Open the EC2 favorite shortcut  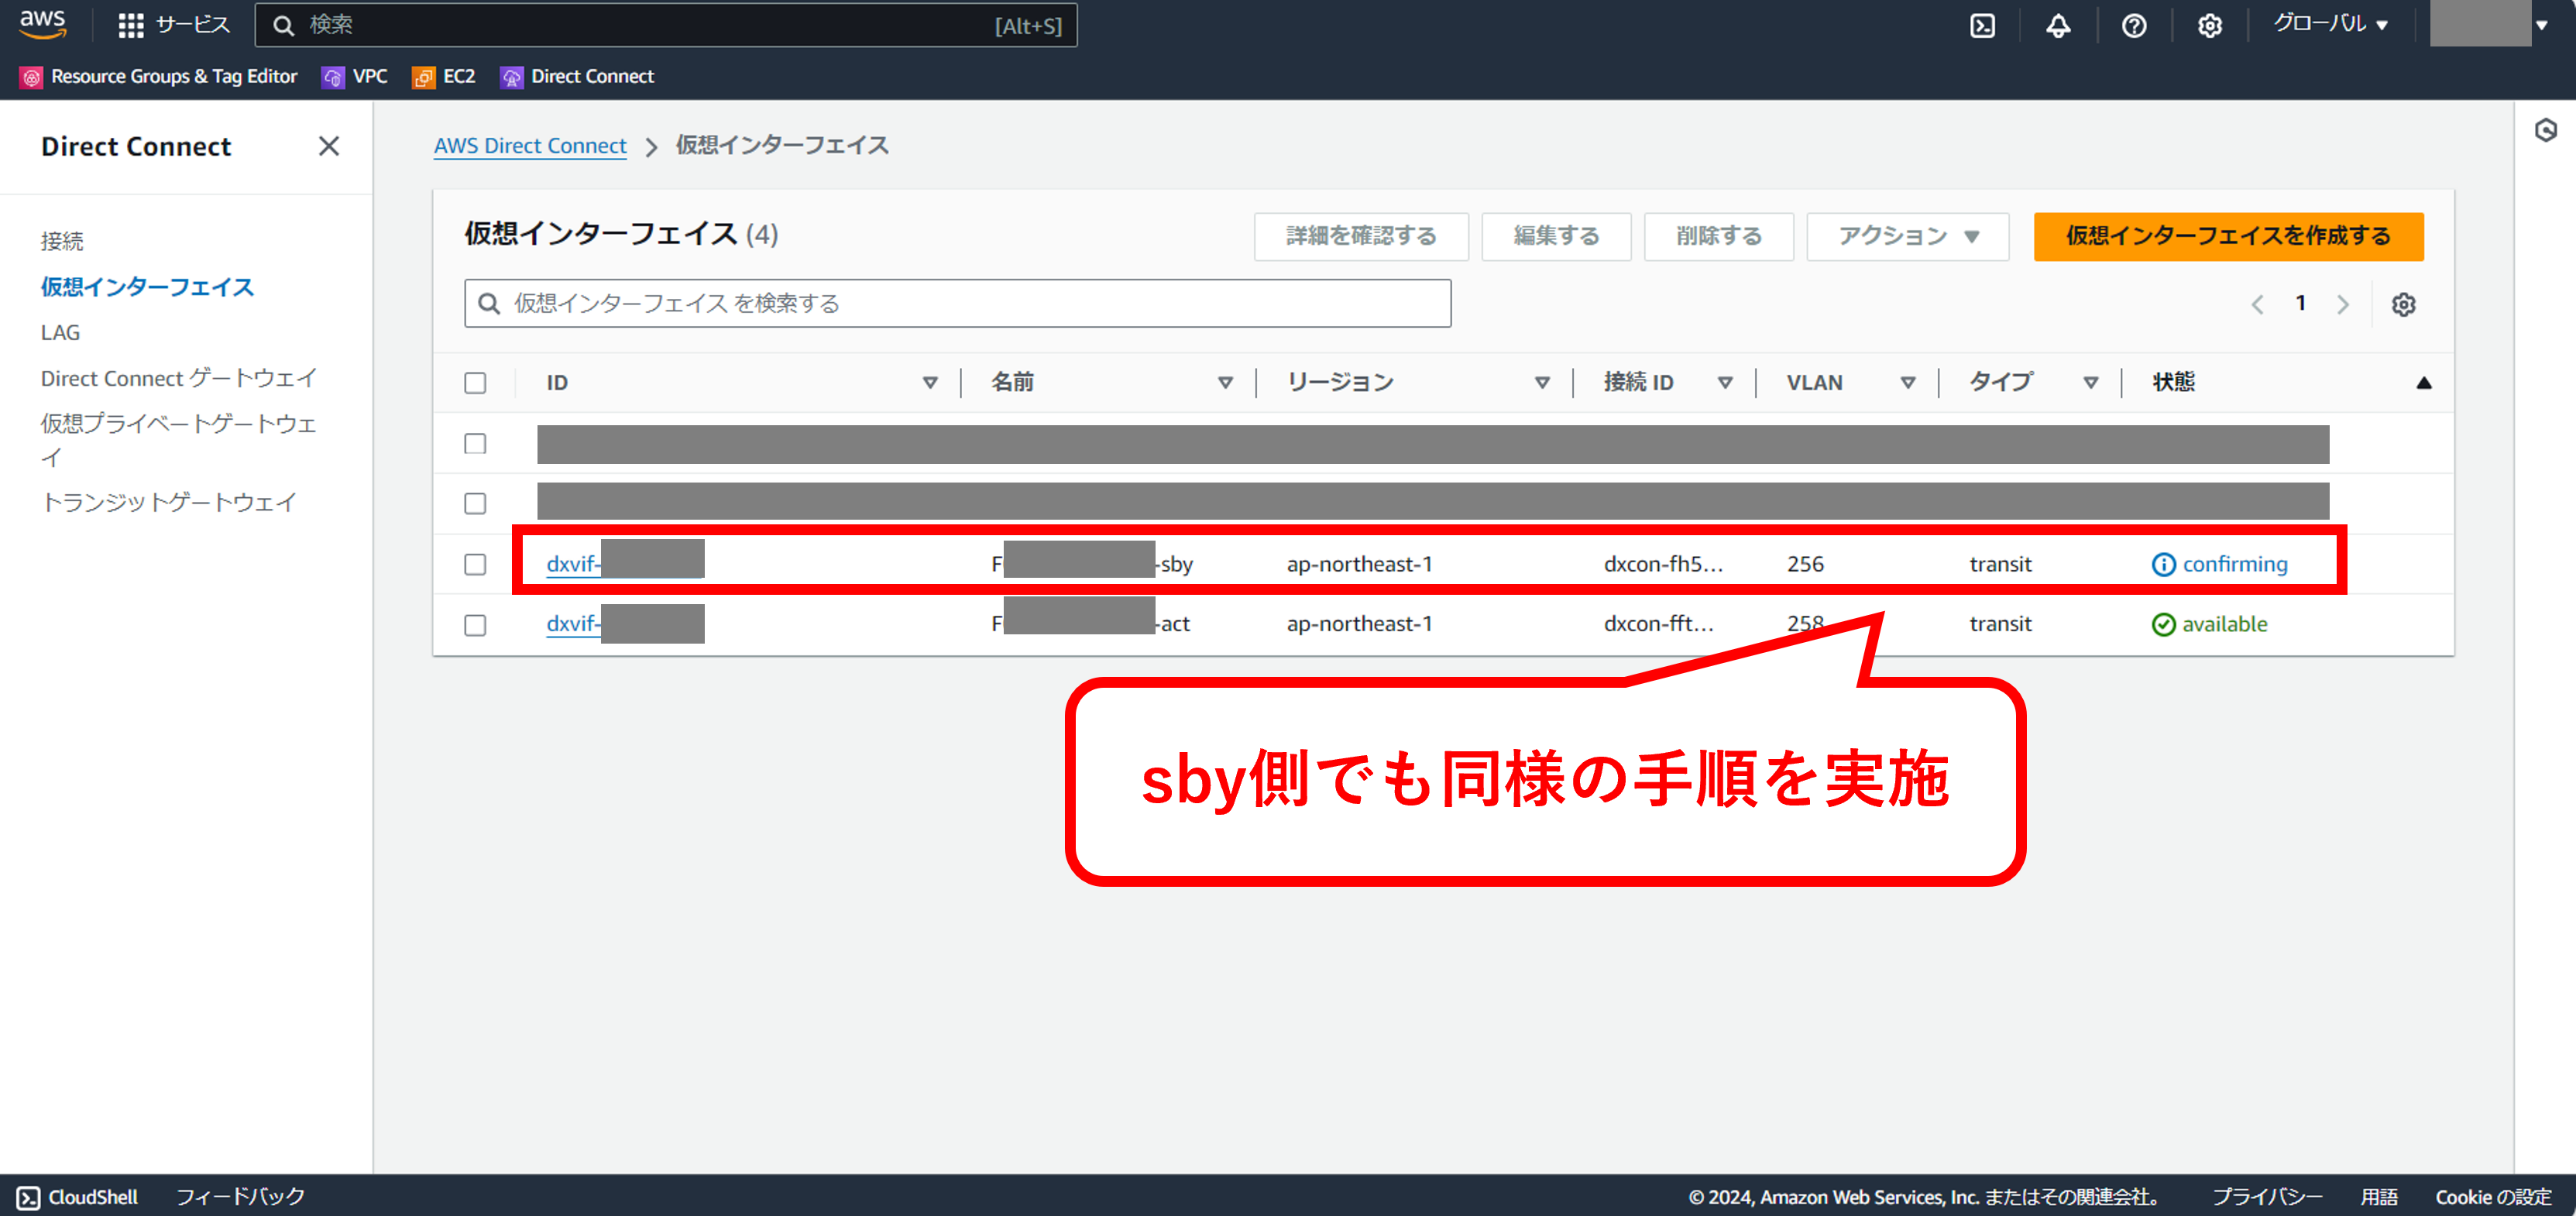(444, 77)
